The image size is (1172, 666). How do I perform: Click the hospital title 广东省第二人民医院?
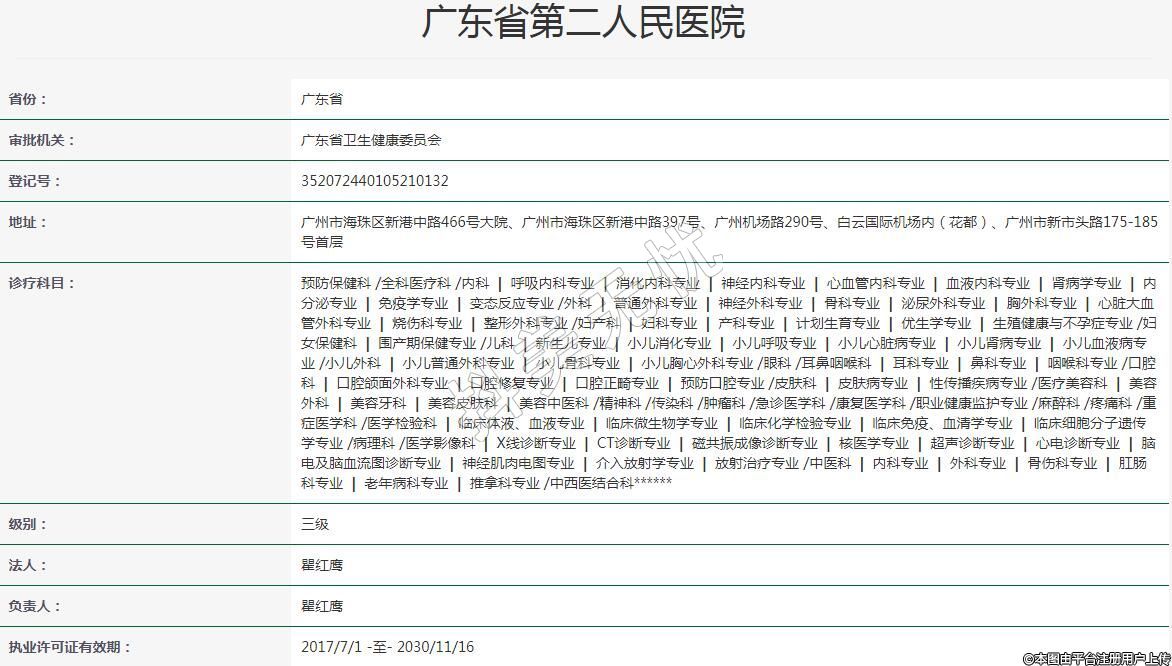[583, 23]
